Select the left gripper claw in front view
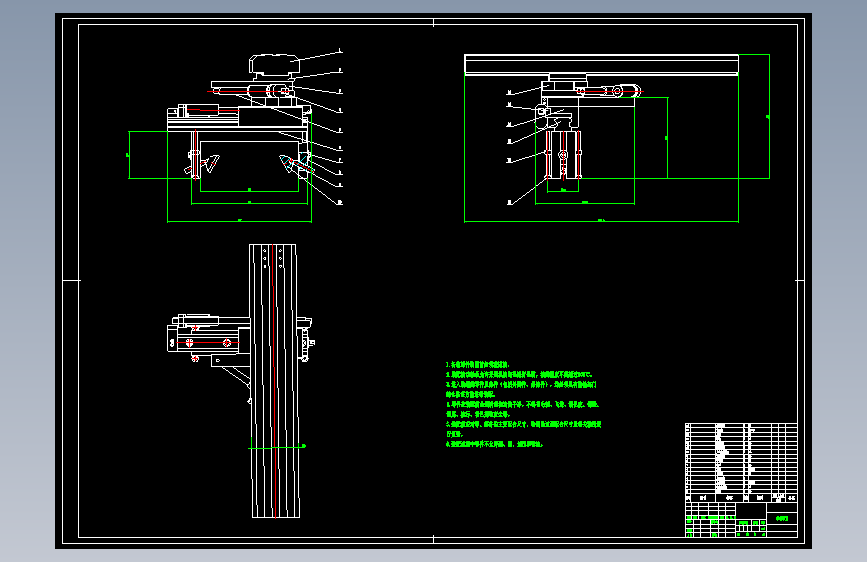This screenshot has height=562, width=867. point(211,164)
